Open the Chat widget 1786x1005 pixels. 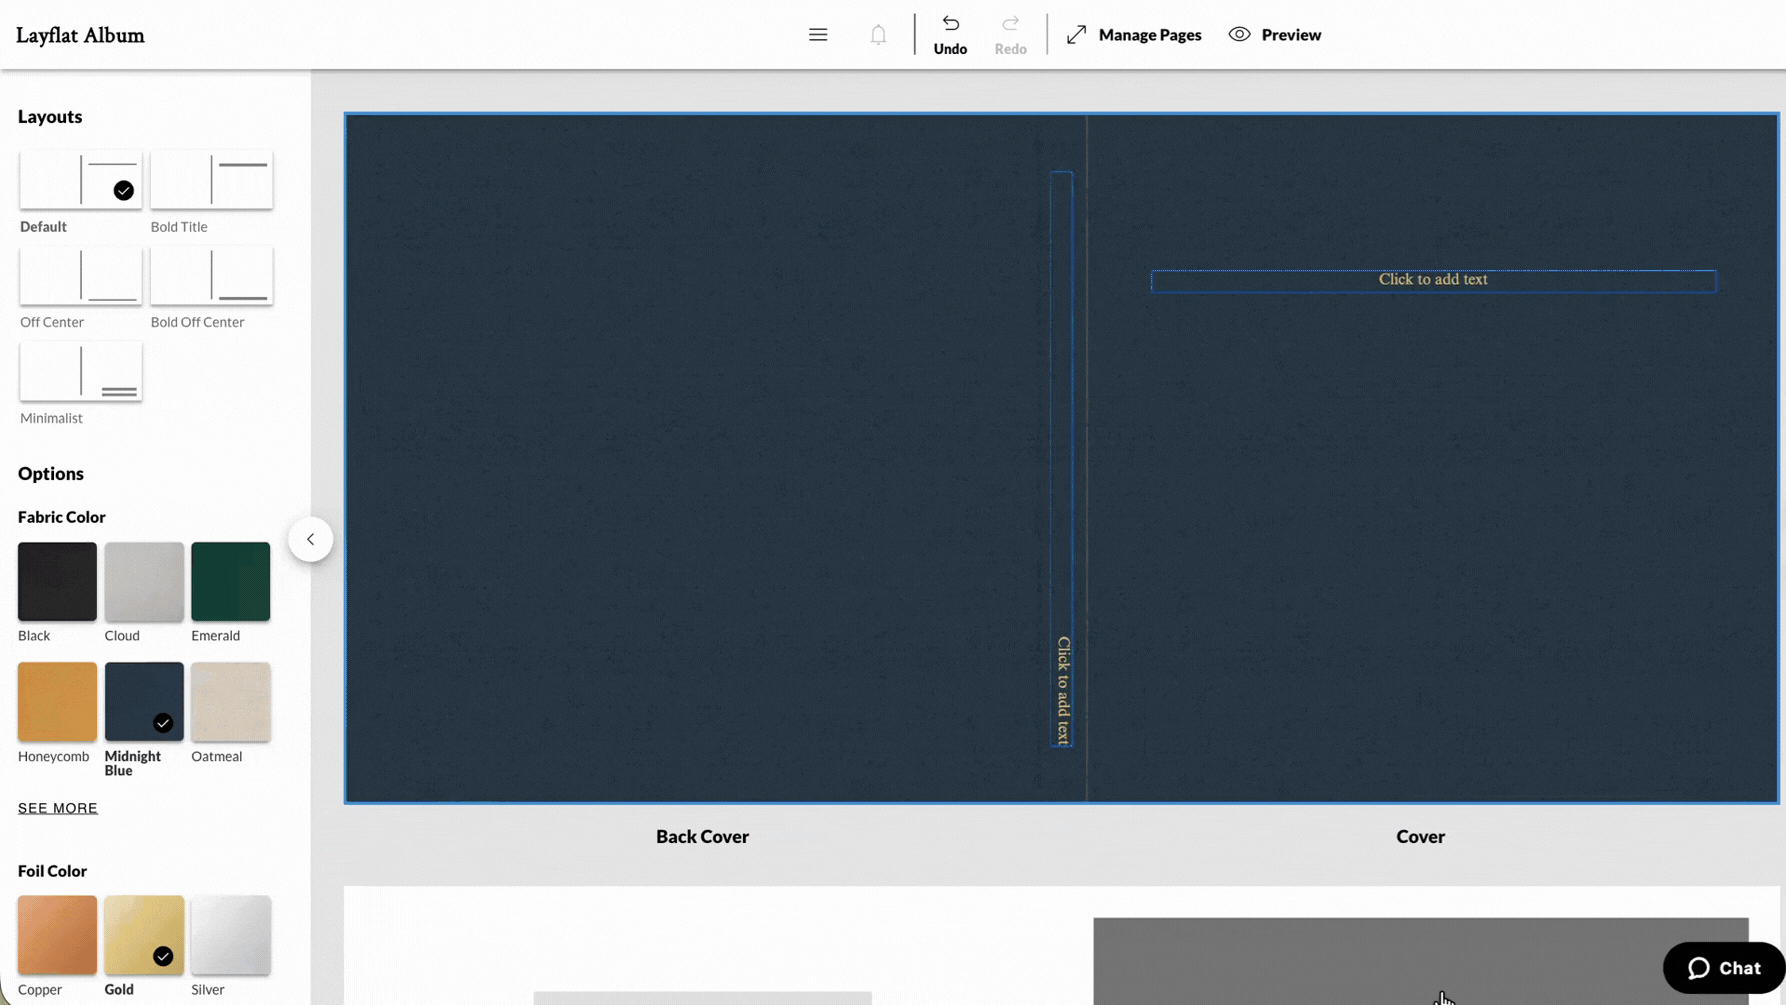click(1722, 967)
